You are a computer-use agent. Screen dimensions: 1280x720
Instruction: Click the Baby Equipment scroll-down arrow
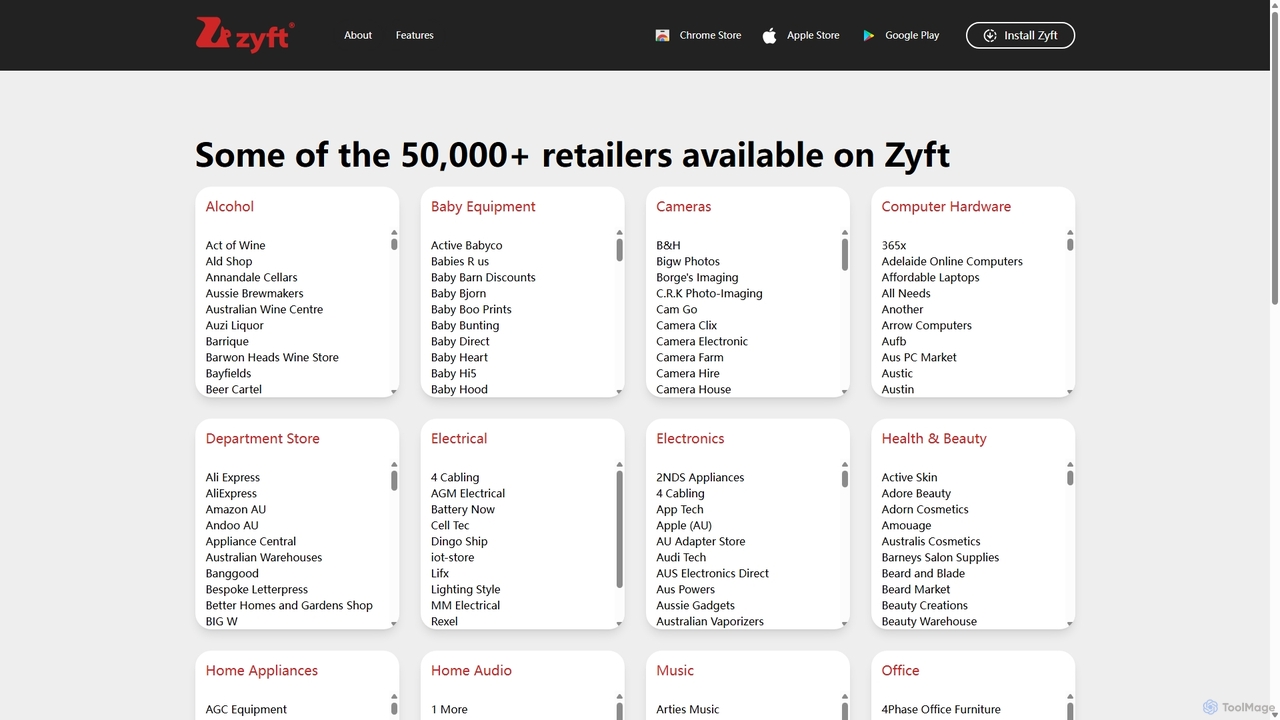click(619, 392)
